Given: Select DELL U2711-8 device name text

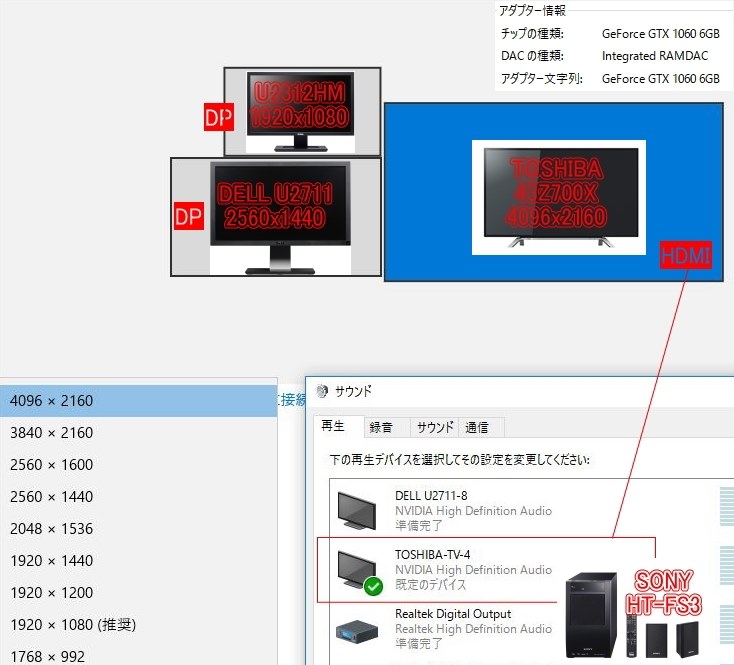Looking at the screenshot, I should click(431, 496).
